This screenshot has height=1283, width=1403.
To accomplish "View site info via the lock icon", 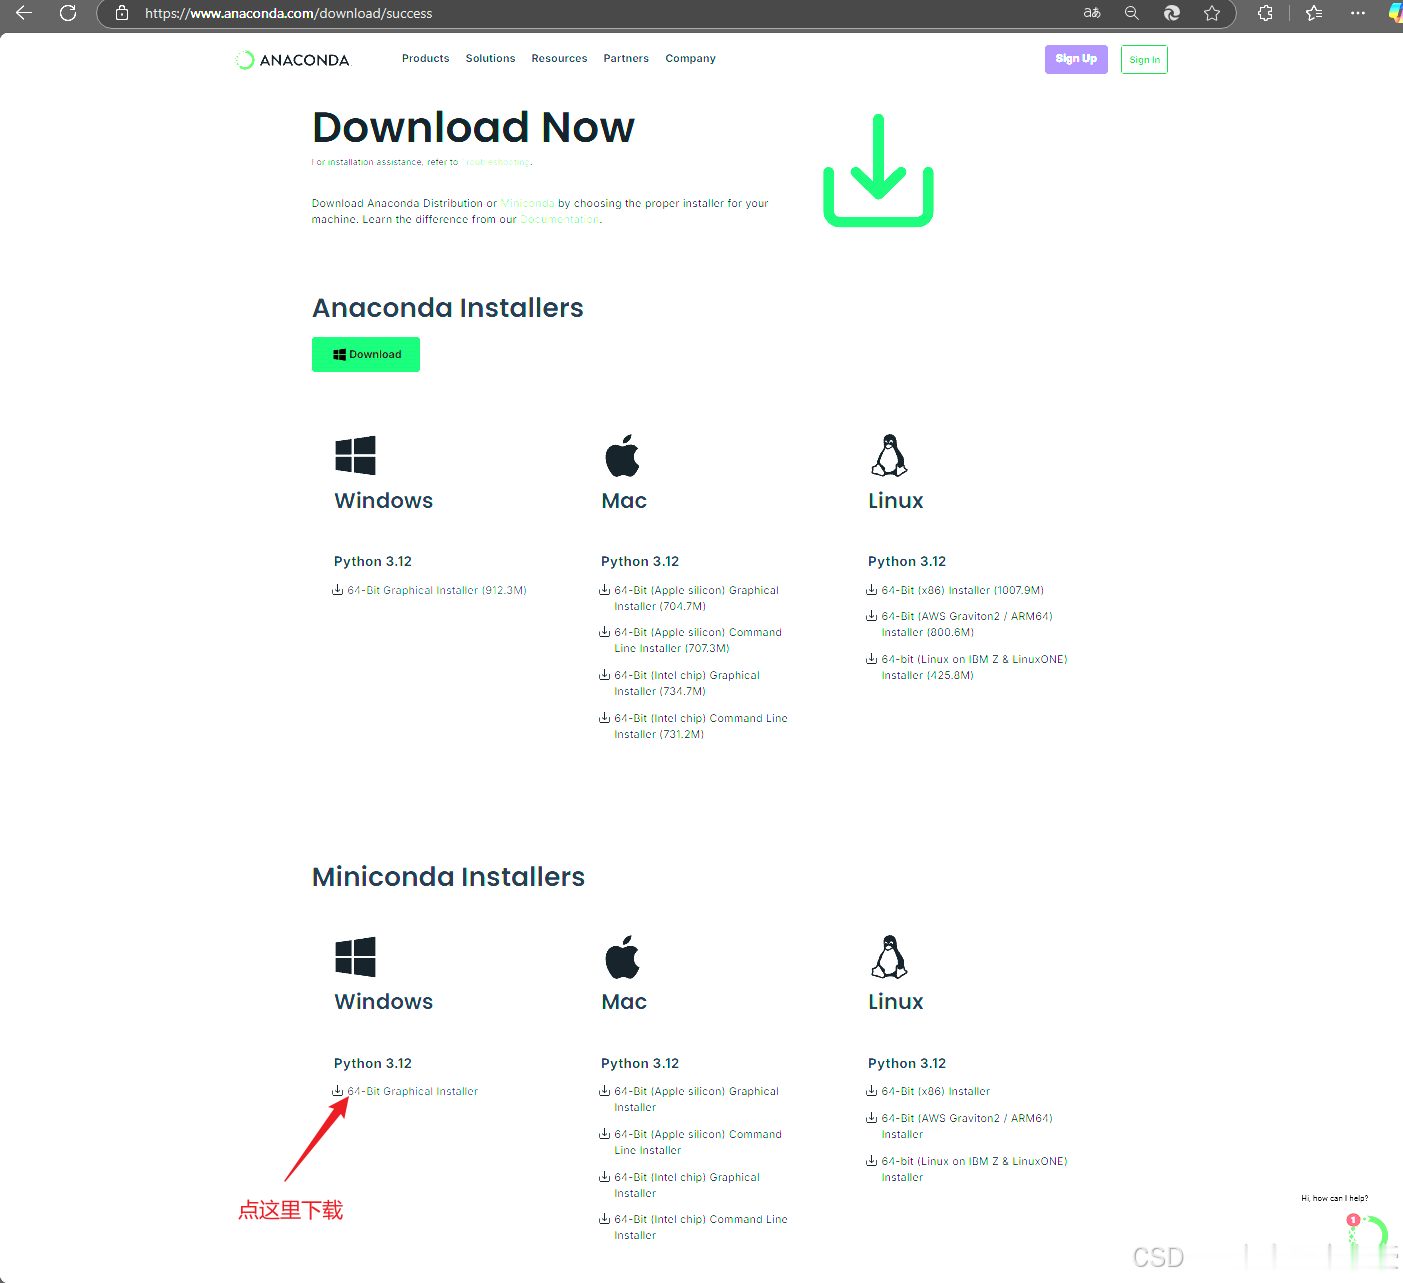I will click(x=122, y=13).
